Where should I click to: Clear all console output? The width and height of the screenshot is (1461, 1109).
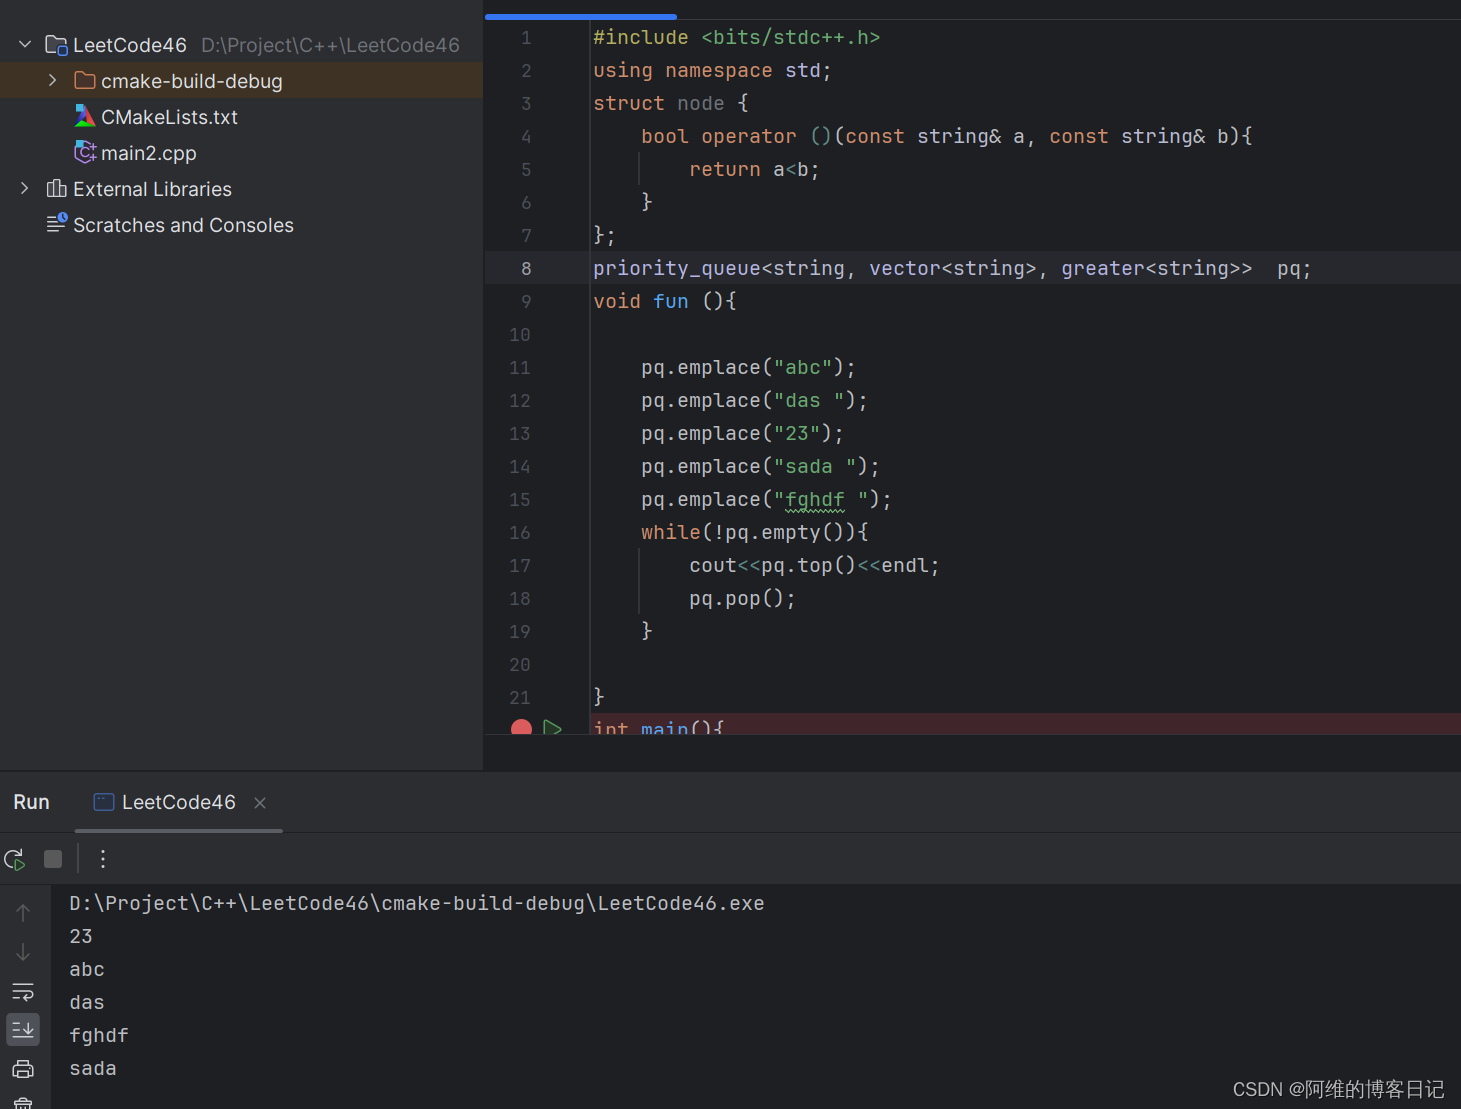click(x=23, y=1103)
